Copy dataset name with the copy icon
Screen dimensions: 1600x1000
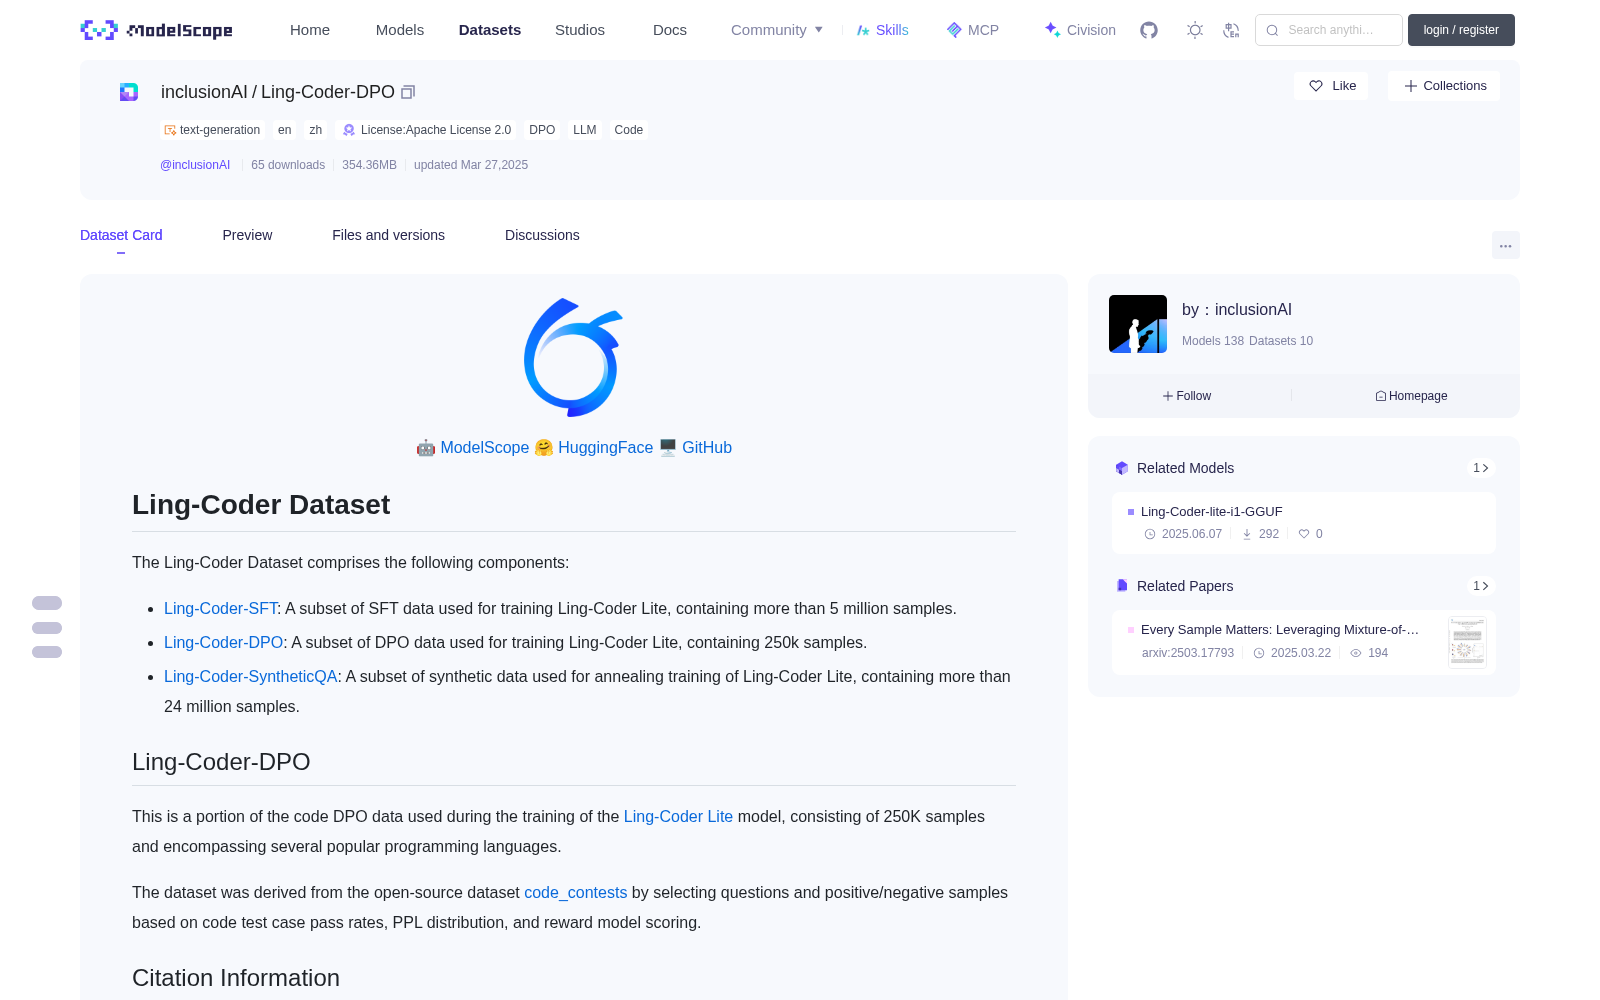pos(408,92)
